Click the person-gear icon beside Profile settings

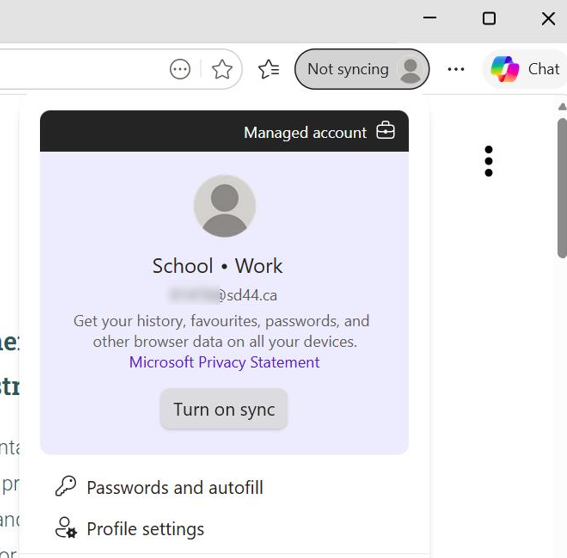[x=66, y=528]
